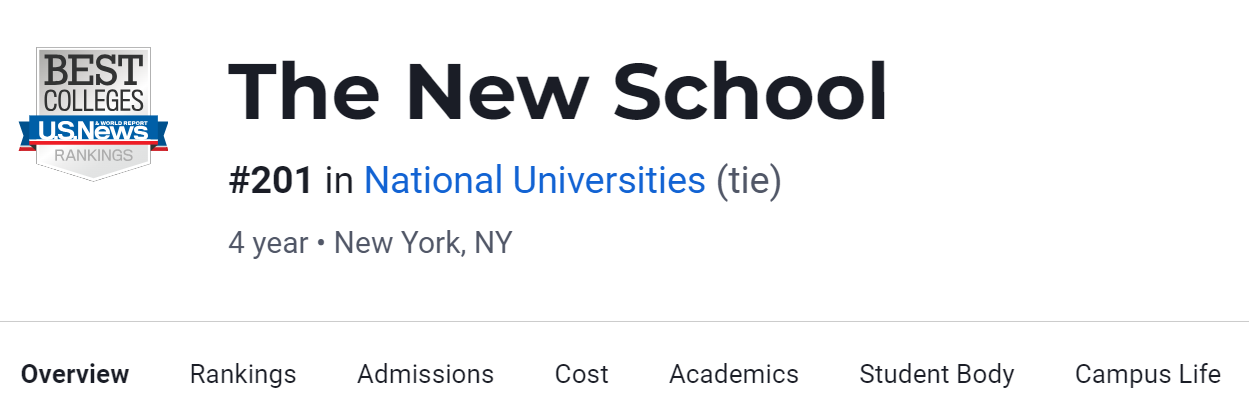The width and height of the screenshot is (1249, 412).
Task: Follow the National Universities link
Action: pyautogui.click(x=534, y=181)
